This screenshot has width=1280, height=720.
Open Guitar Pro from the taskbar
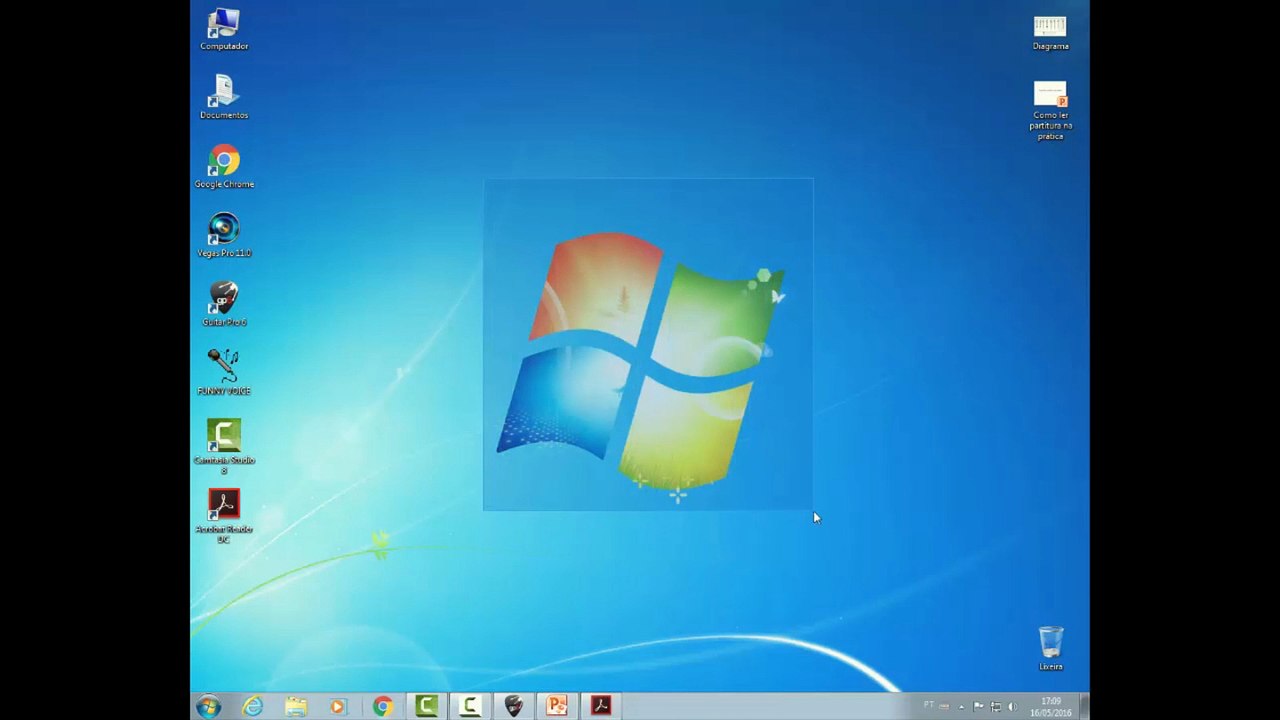(513, 706)
